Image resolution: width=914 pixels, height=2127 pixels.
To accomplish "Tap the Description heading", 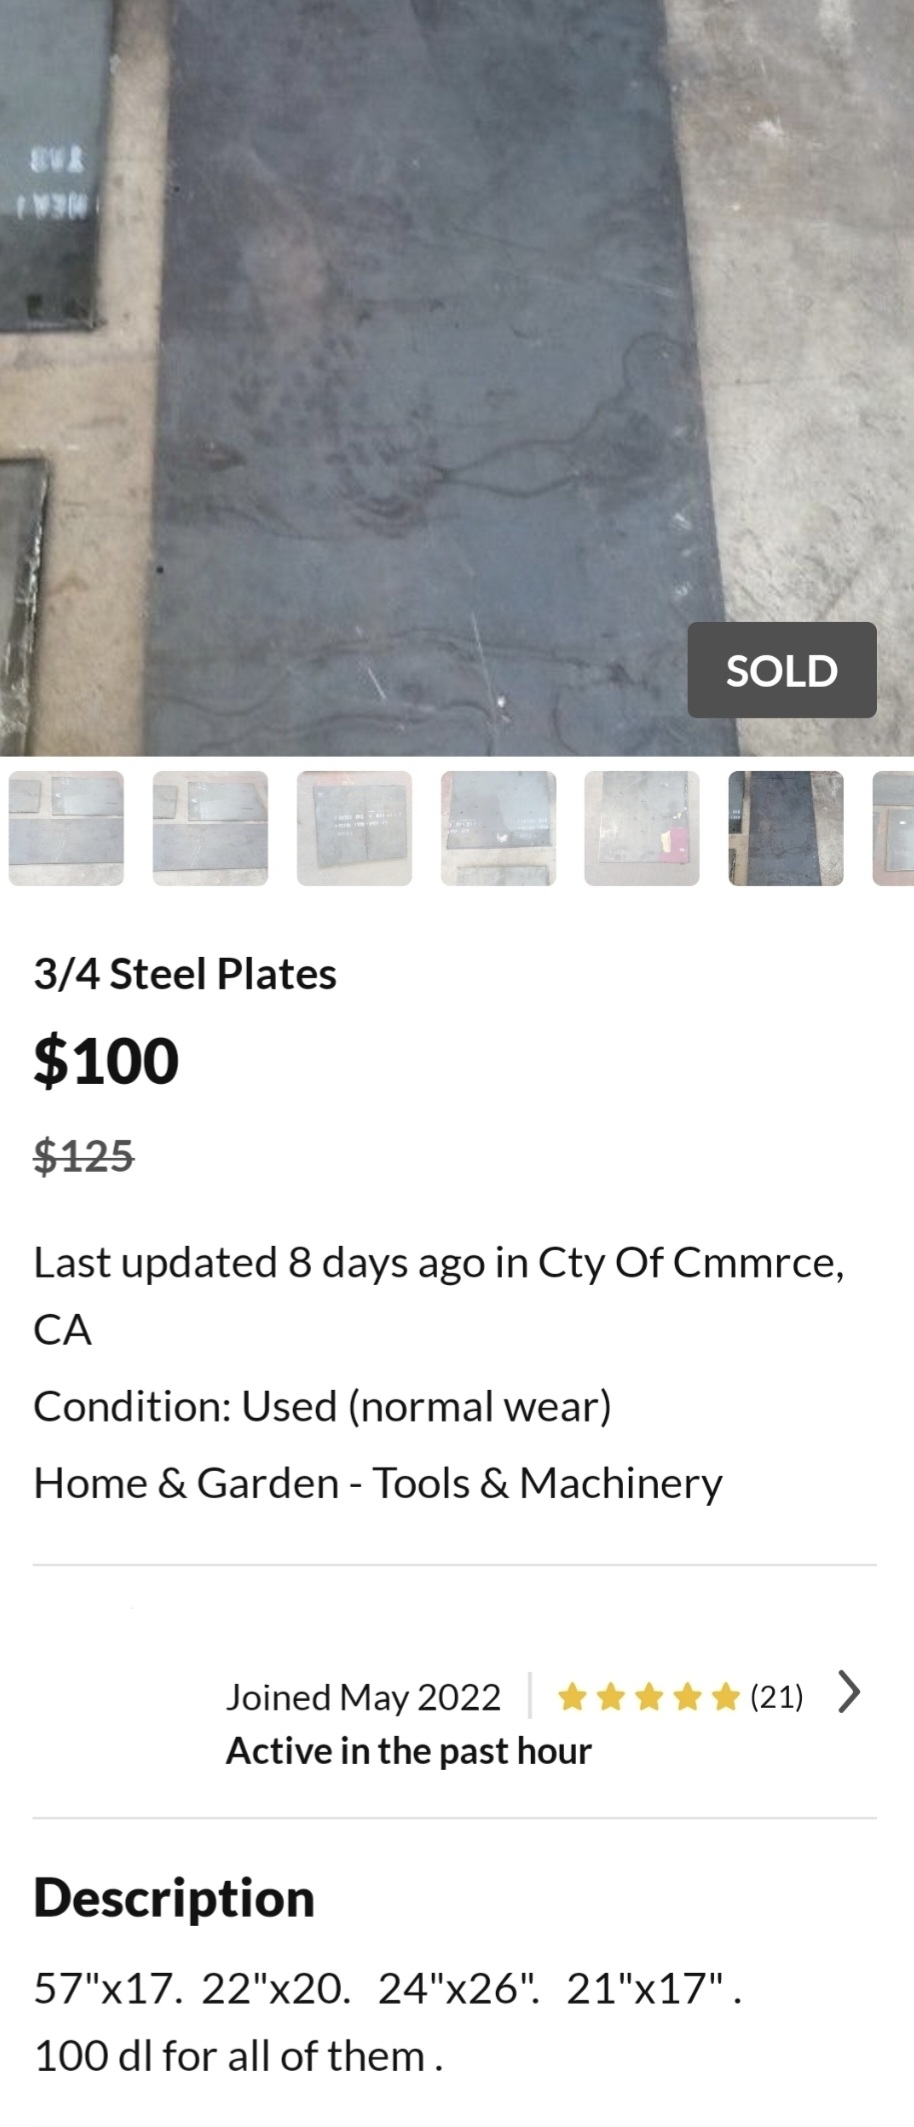I will click(174, 1898).
